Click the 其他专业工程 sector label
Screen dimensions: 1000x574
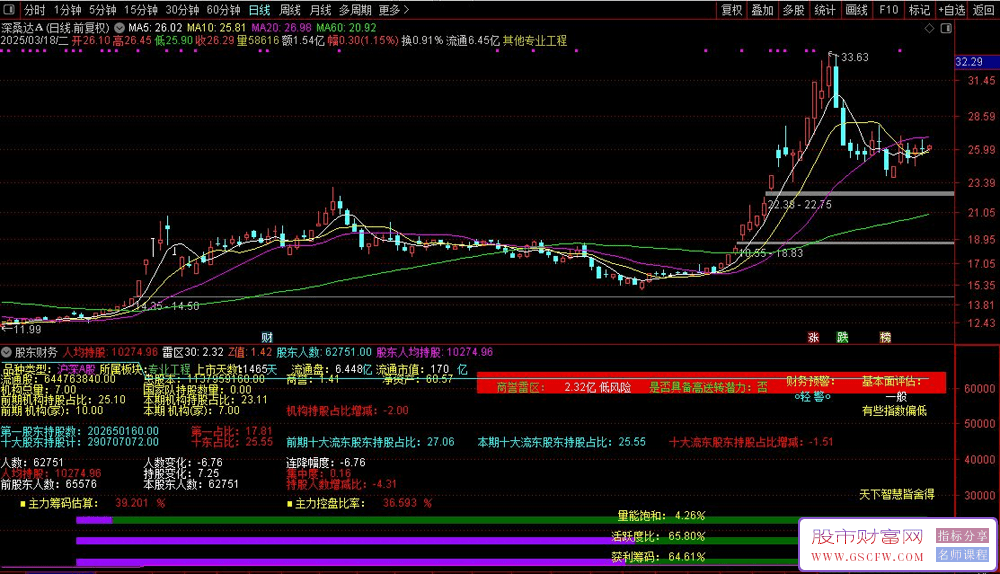click(534, 41)
